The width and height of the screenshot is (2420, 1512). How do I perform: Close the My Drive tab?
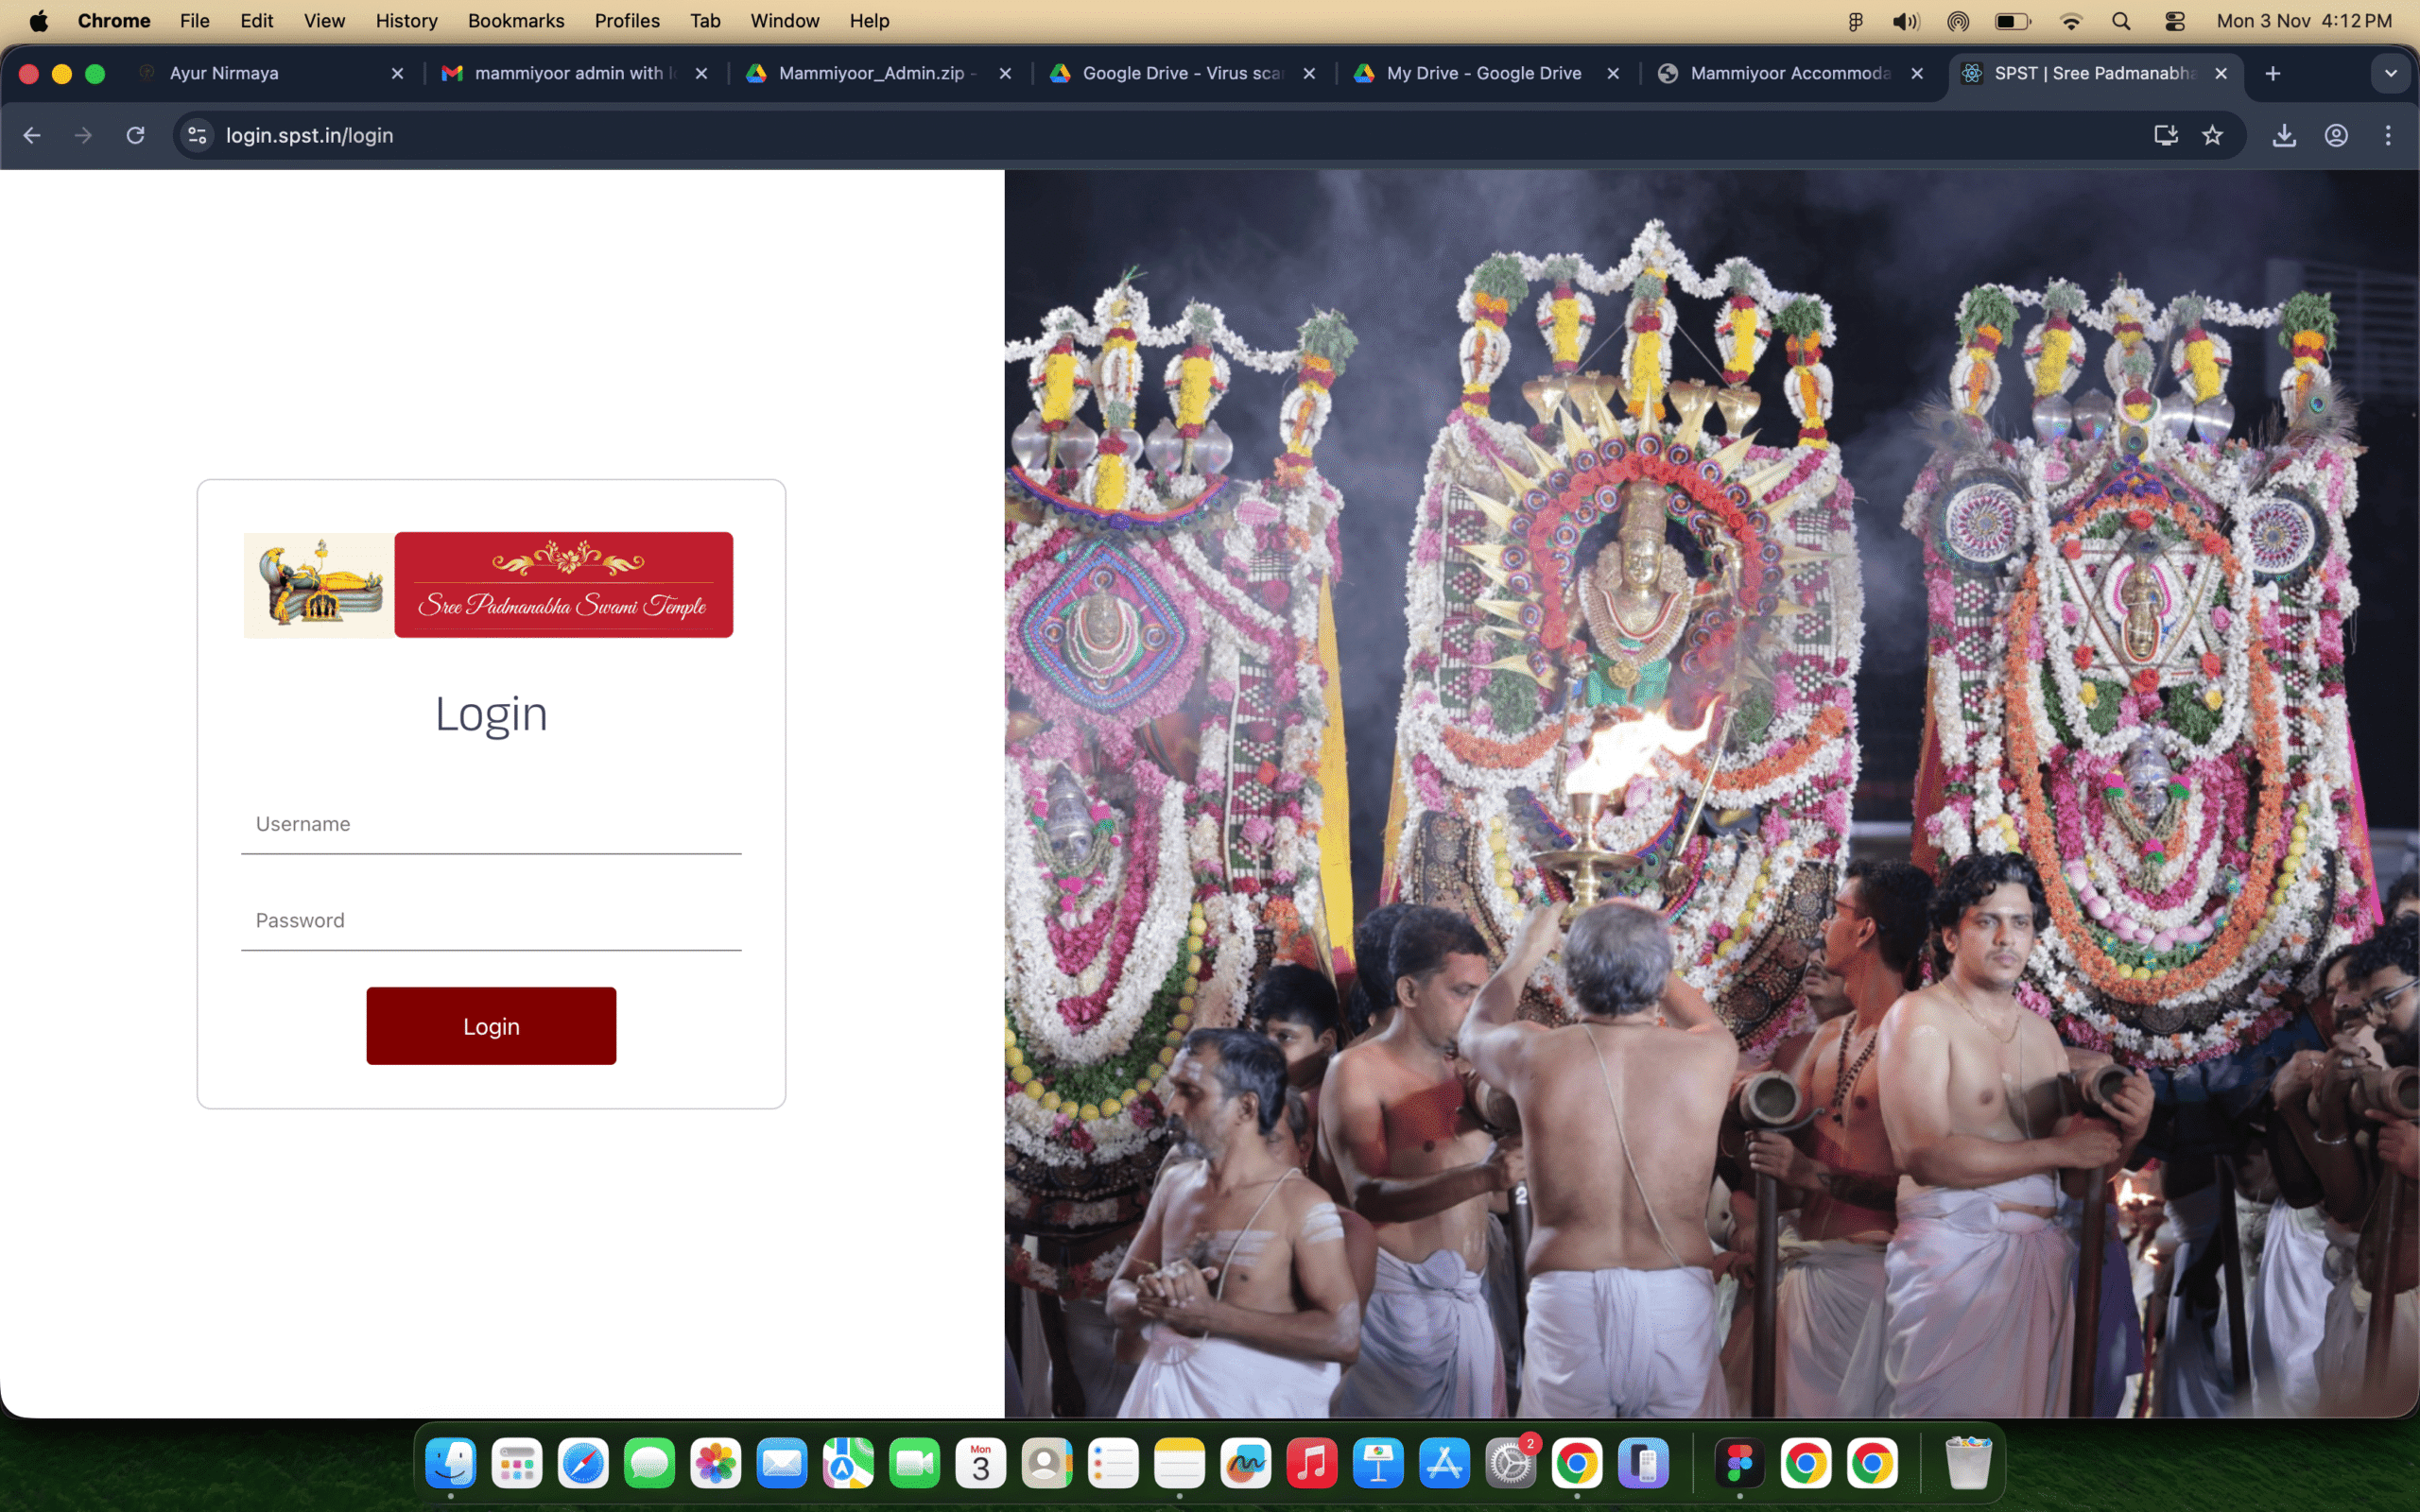[x=1613, y=73]
